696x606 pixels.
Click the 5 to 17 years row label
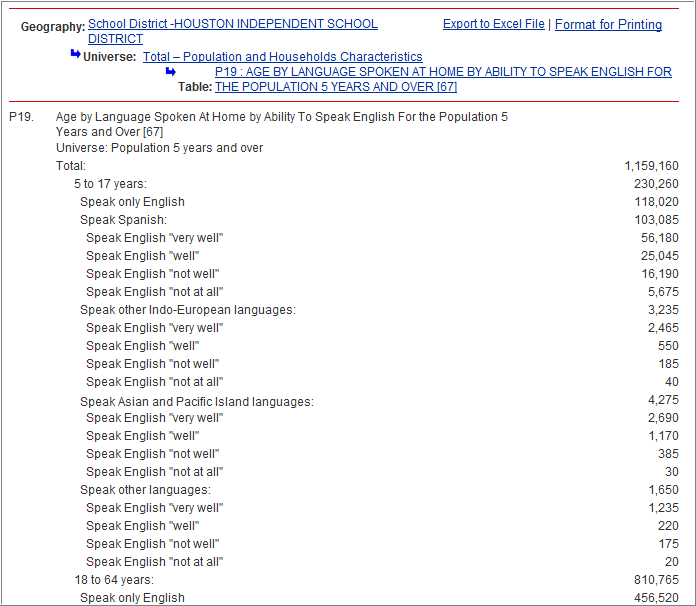click(110, 184)
